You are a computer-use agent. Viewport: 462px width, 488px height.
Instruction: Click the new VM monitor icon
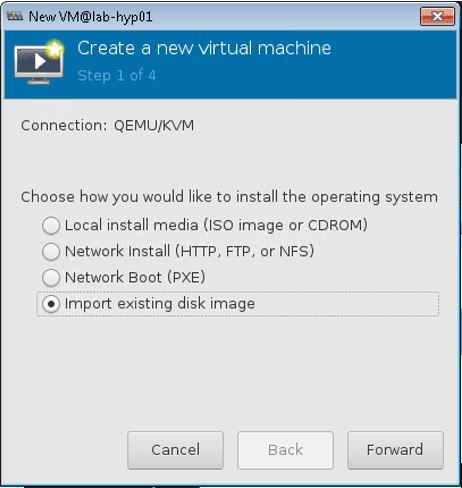pos(39,63)
